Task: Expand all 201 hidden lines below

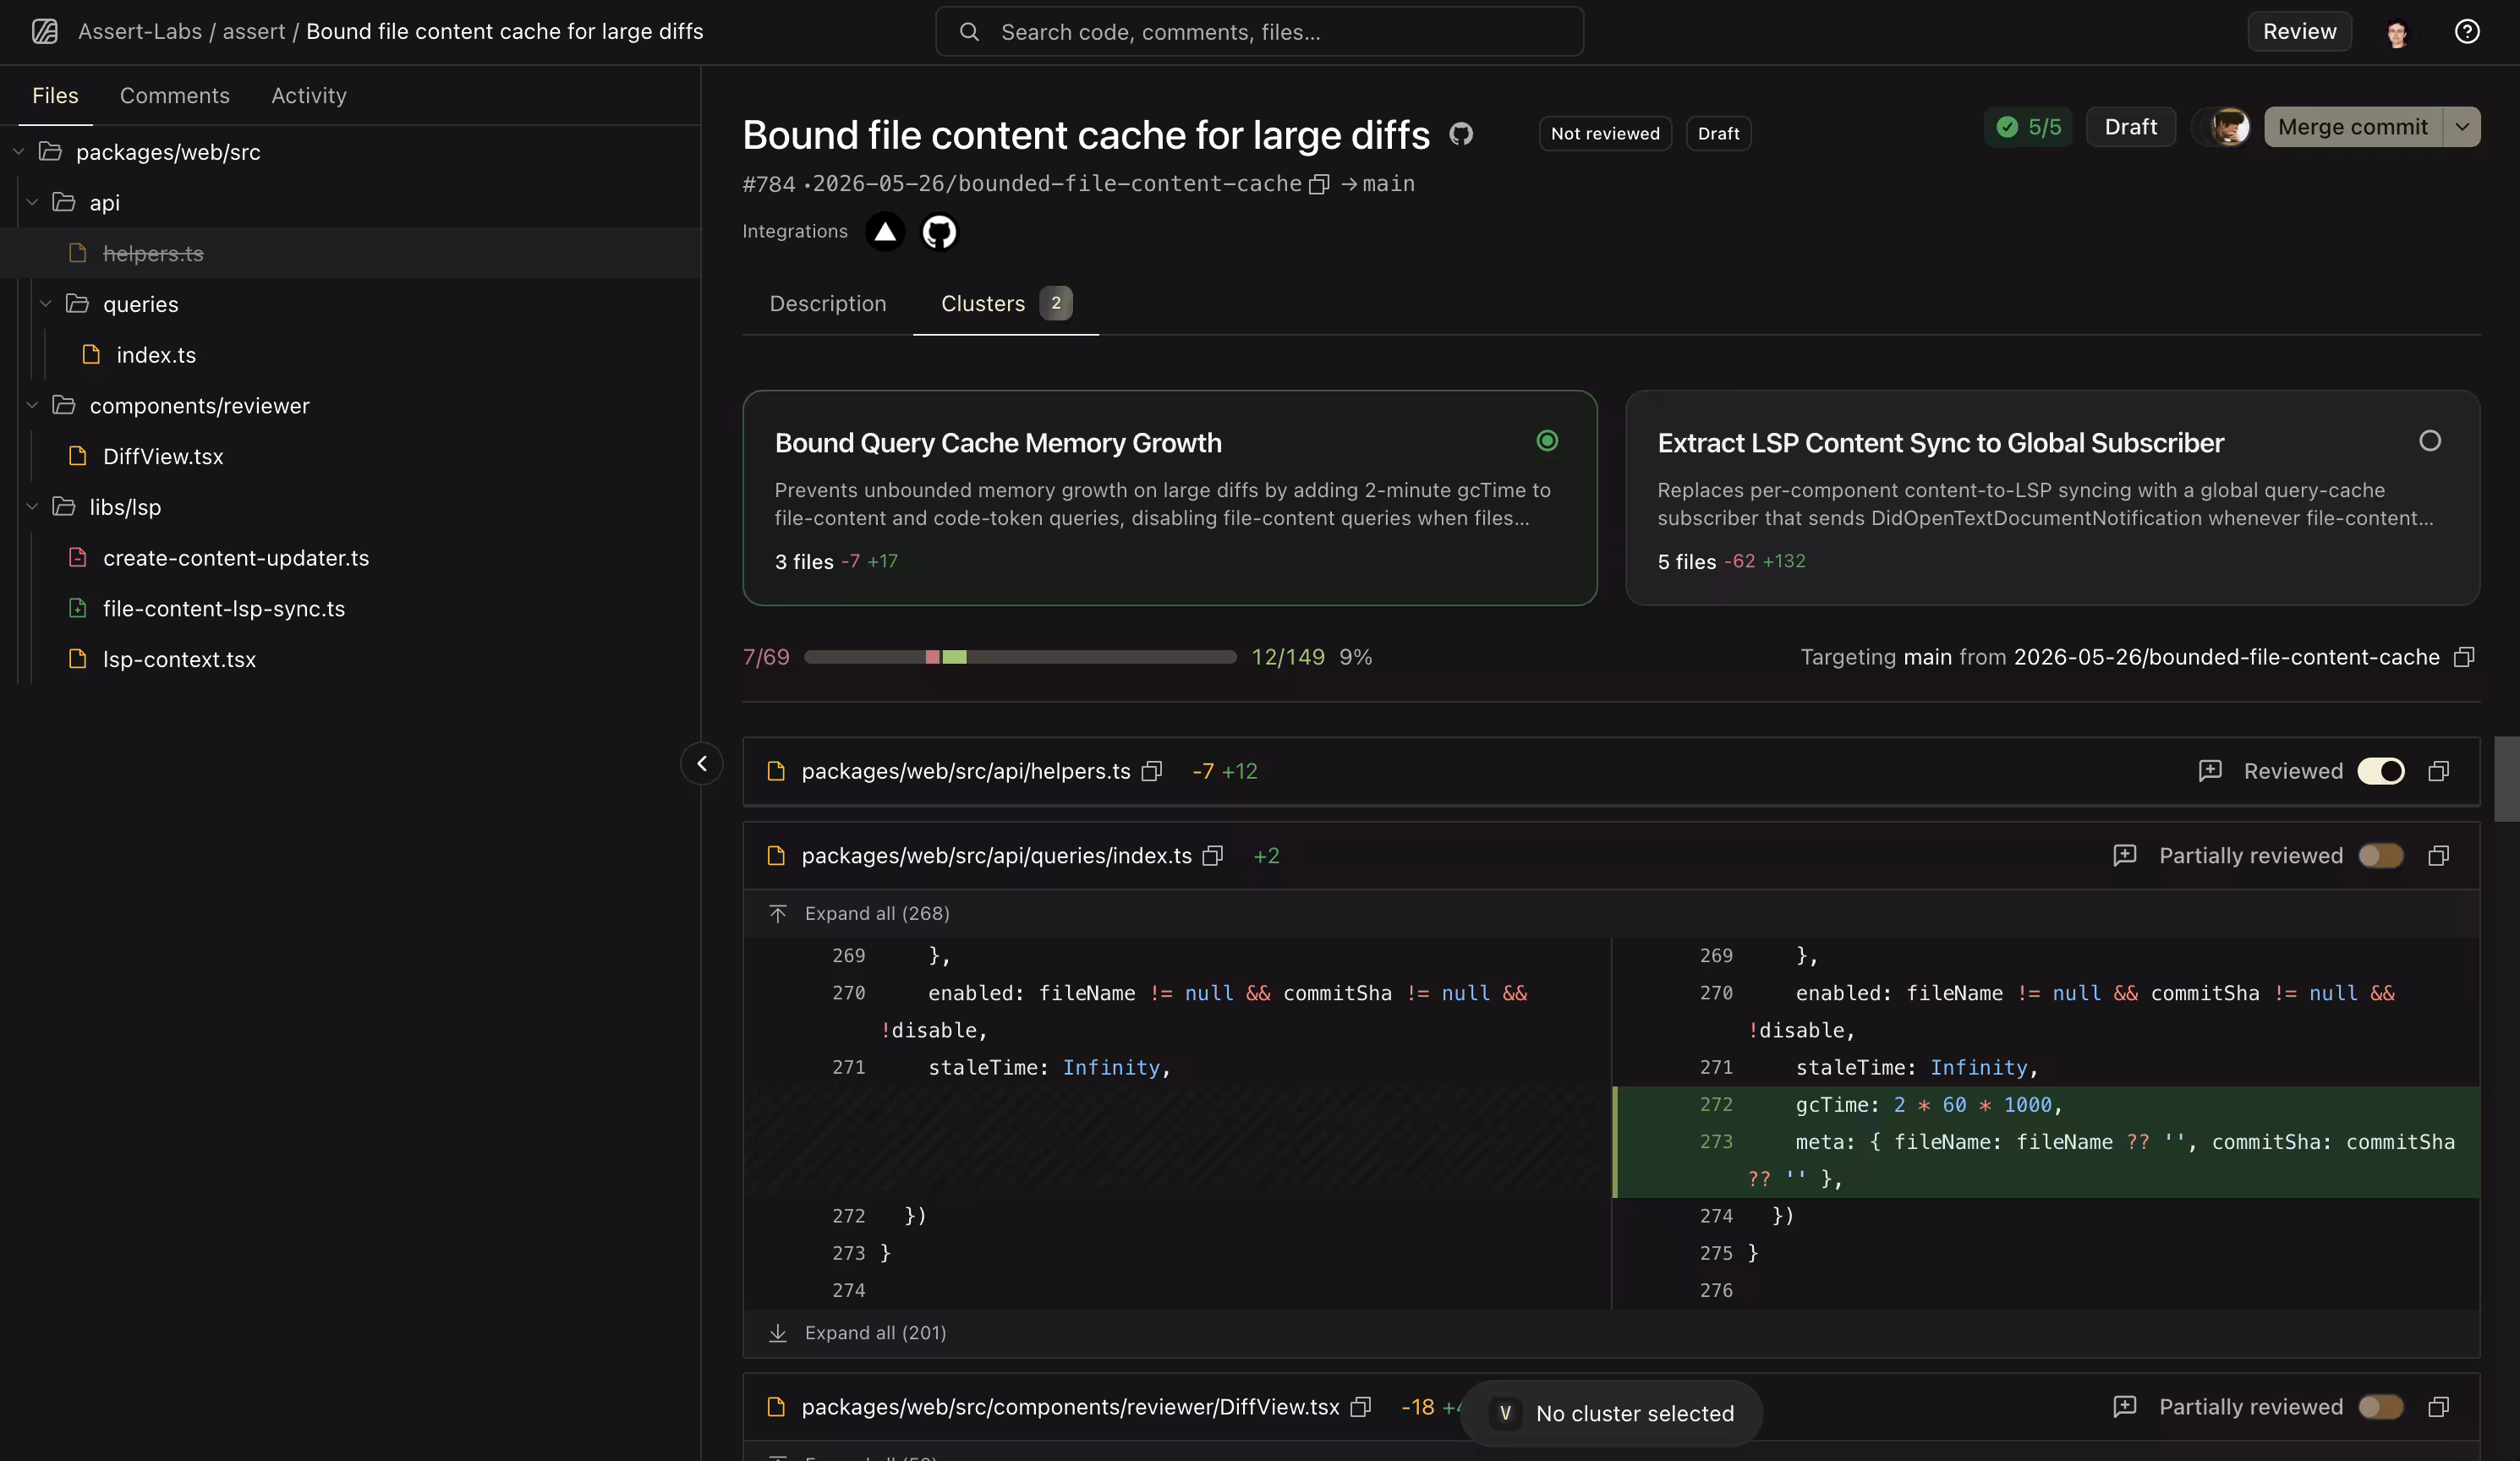Action: [875, 1333]
